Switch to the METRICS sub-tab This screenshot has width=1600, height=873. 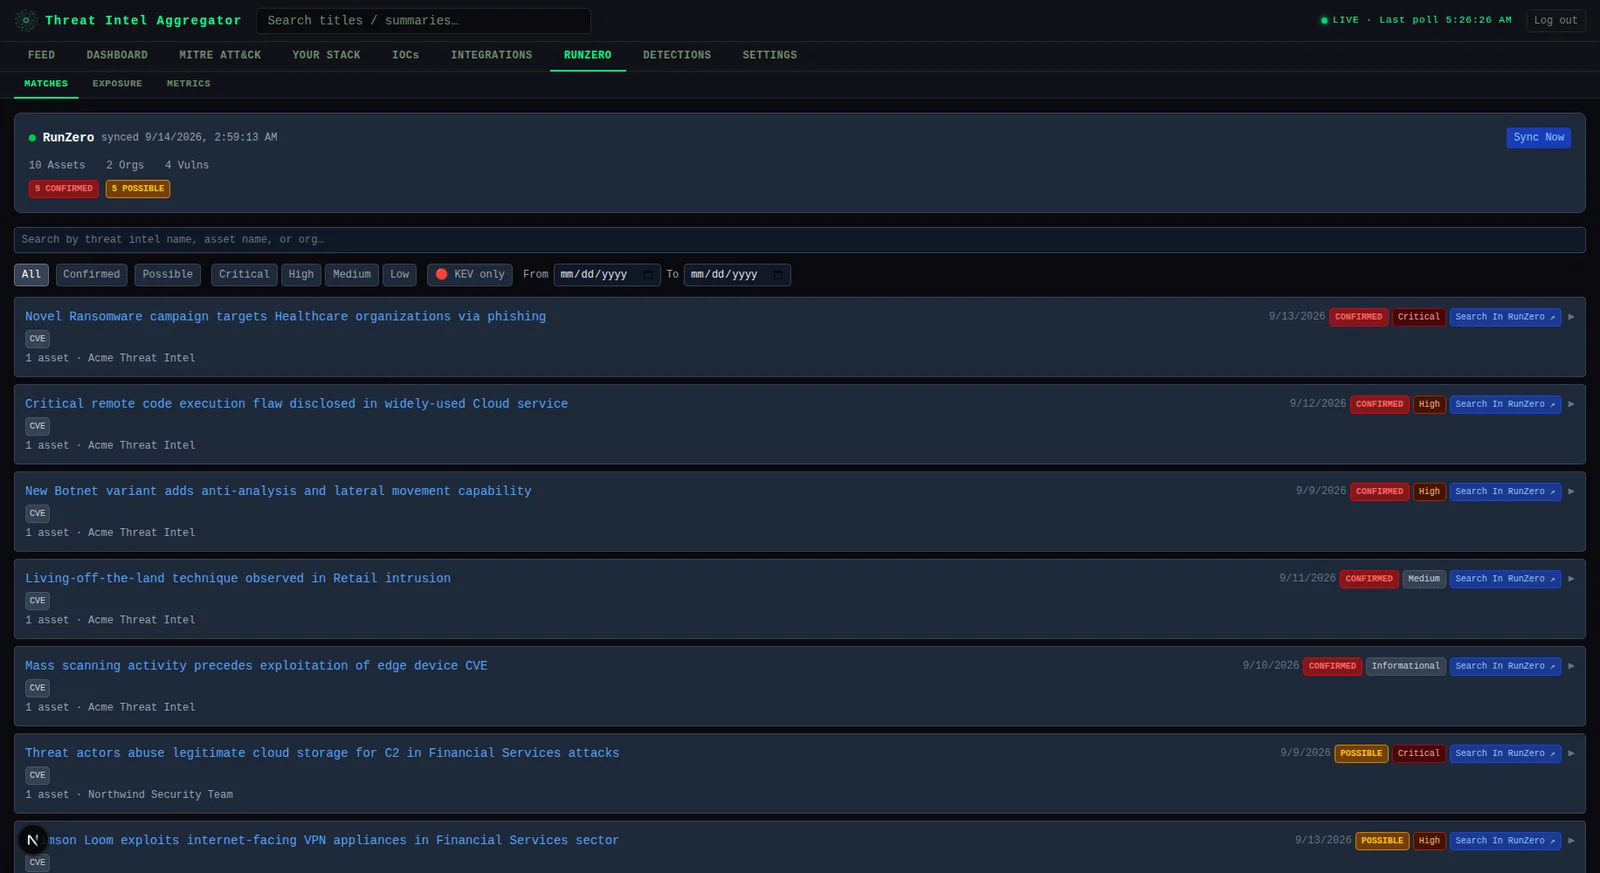[189, 84]
